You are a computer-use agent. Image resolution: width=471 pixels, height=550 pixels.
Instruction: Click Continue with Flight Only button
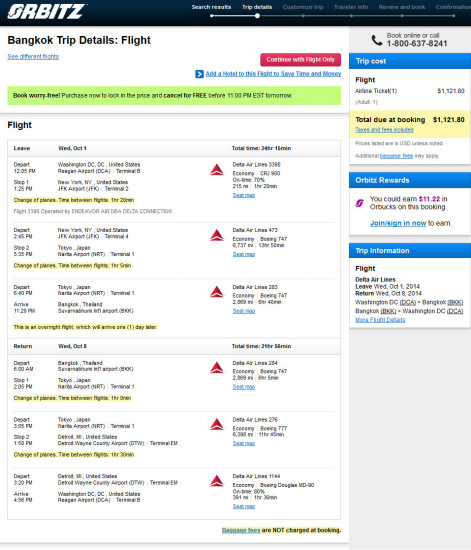tap(301, 60)
